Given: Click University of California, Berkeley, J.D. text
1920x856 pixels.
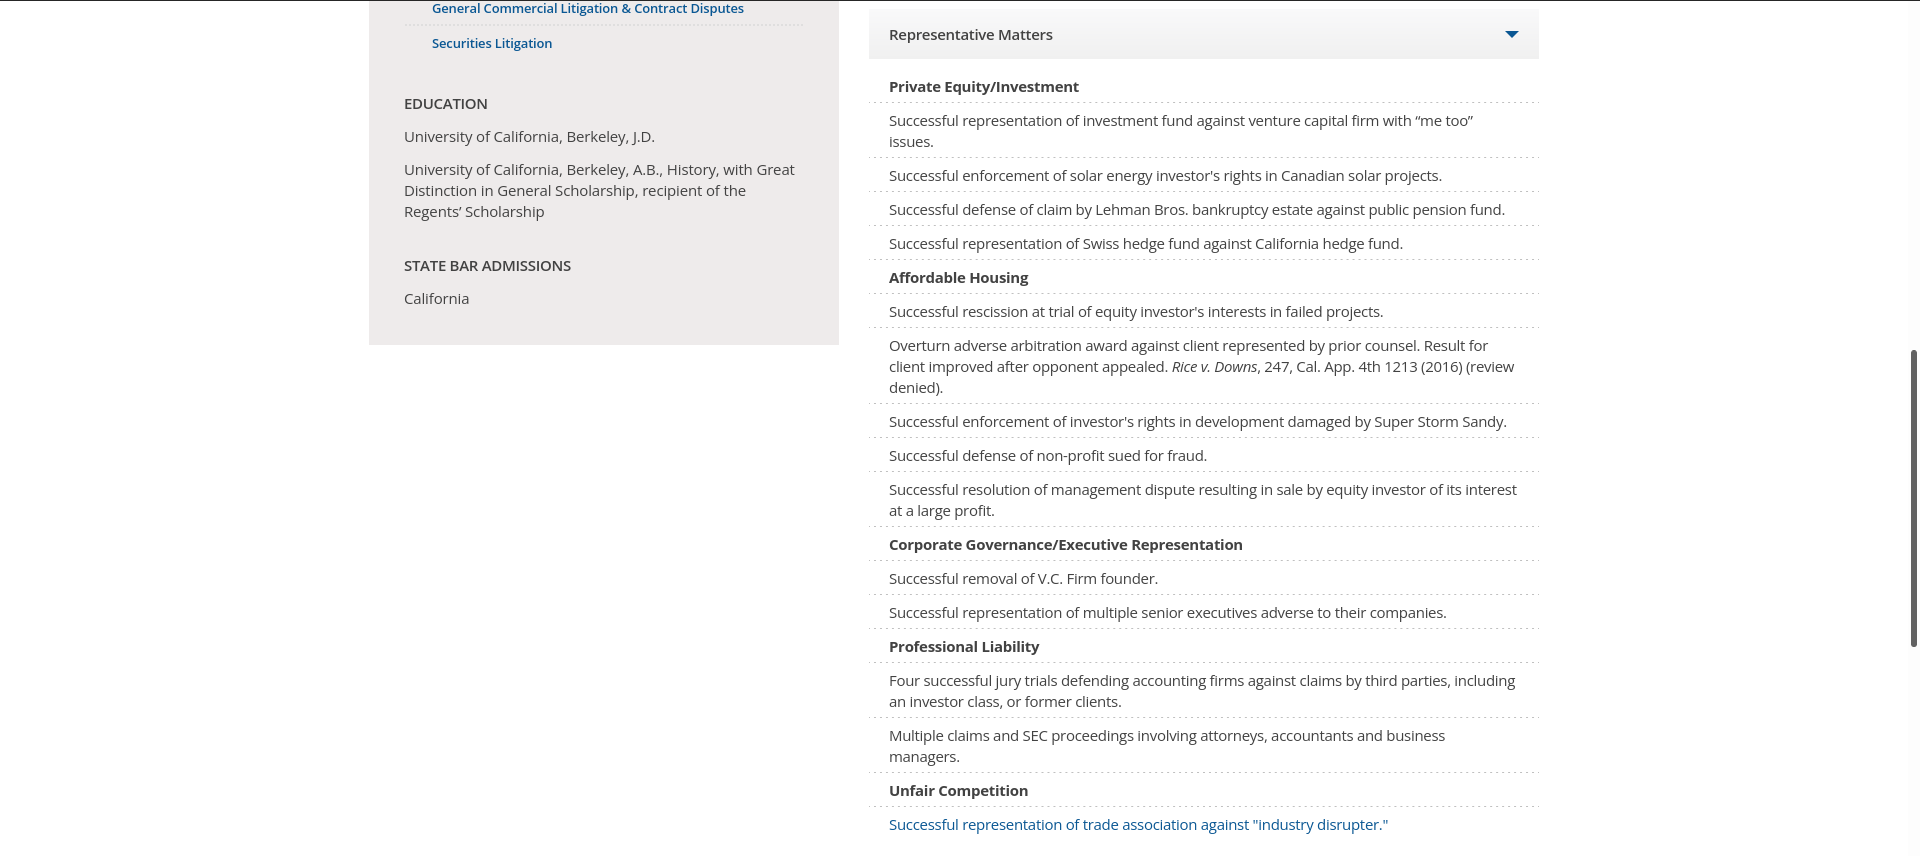Looking at the screenshot, I should (x=529, y=137).
